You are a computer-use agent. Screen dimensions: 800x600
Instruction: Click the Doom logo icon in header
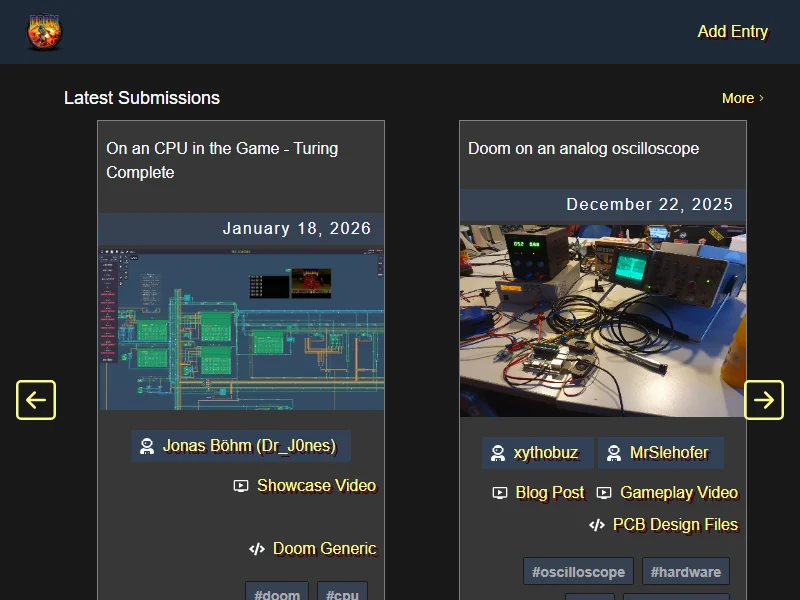[44, 32]
